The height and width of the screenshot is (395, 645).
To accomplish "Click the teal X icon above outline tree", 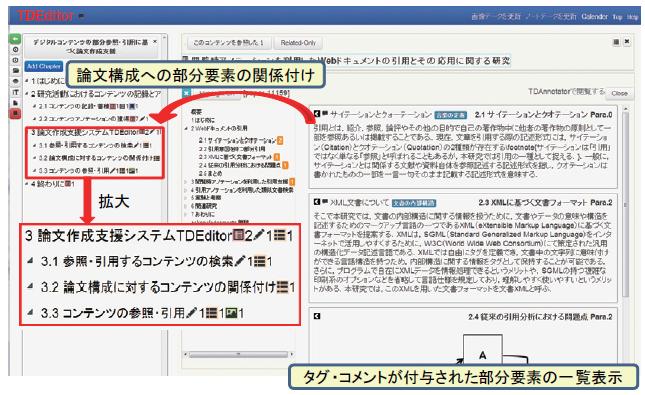I will pyautogui.click(x=187, y=93).
